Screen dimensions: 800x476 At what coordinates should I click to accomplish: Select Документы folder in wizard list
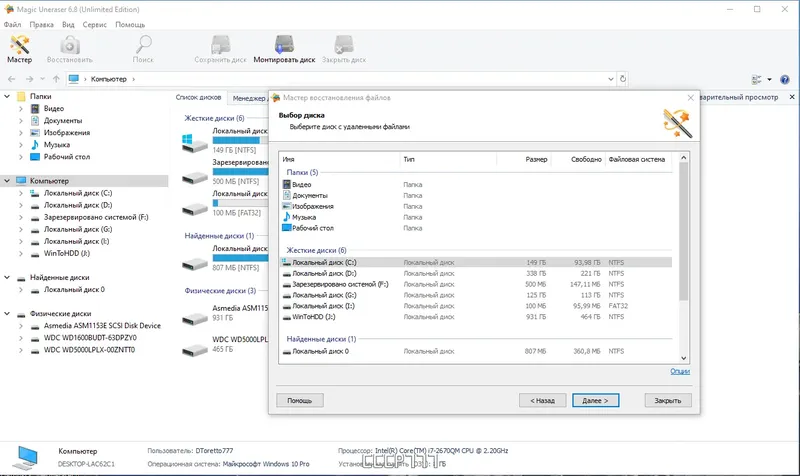tap(310, 195)
